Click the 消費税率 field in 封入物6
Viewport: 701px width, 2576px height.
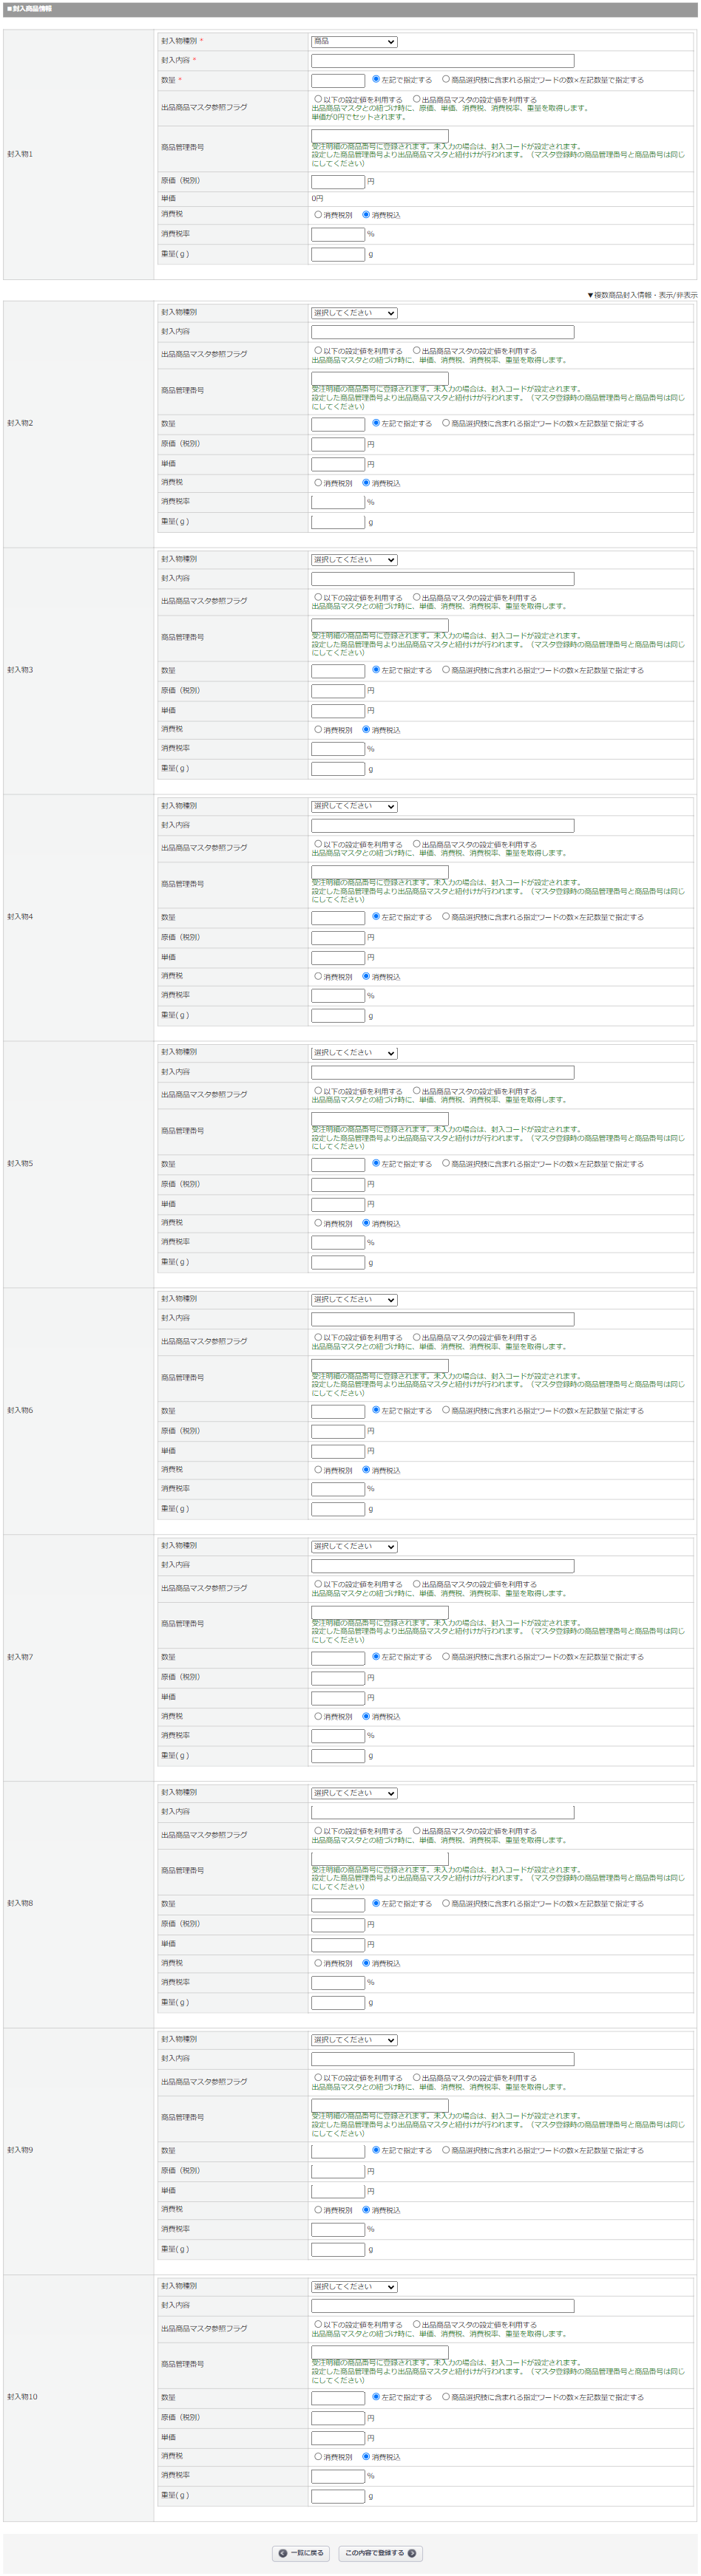(x=338, y=1489)
